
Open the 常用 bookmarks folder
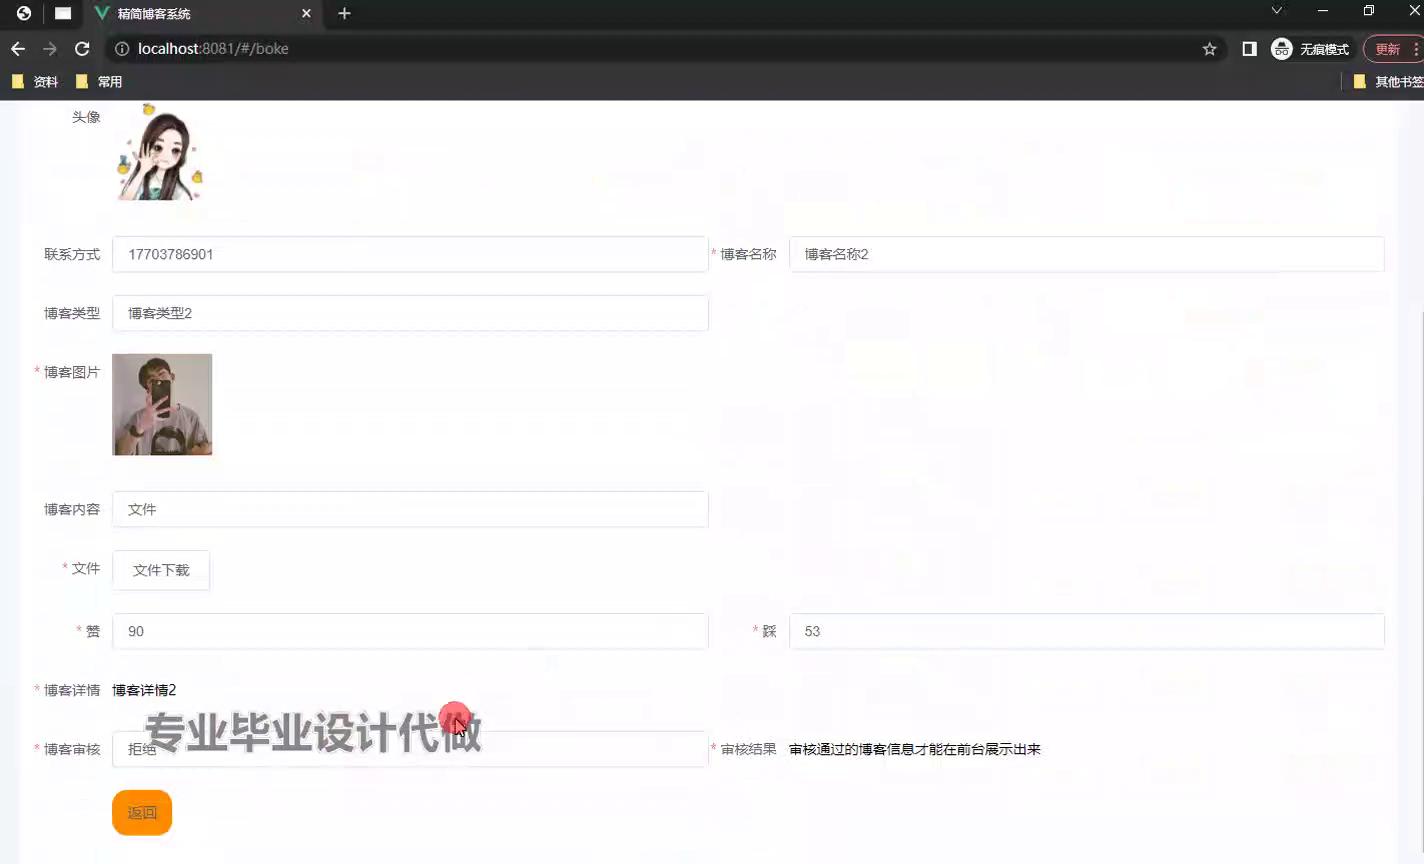click(99, 82)
